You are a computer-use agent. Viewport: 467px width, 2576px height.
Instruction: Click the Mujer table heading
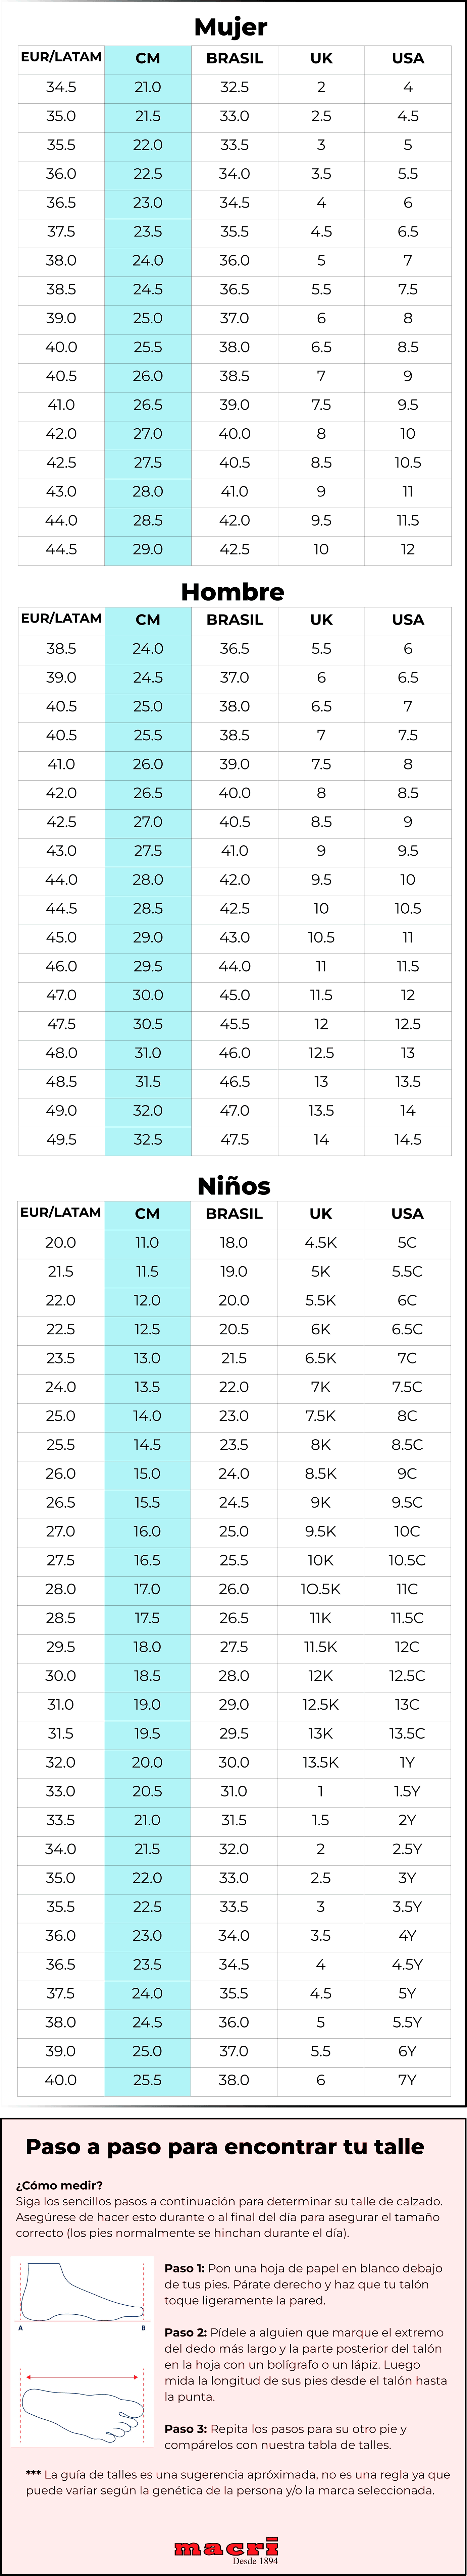point(231,27)
